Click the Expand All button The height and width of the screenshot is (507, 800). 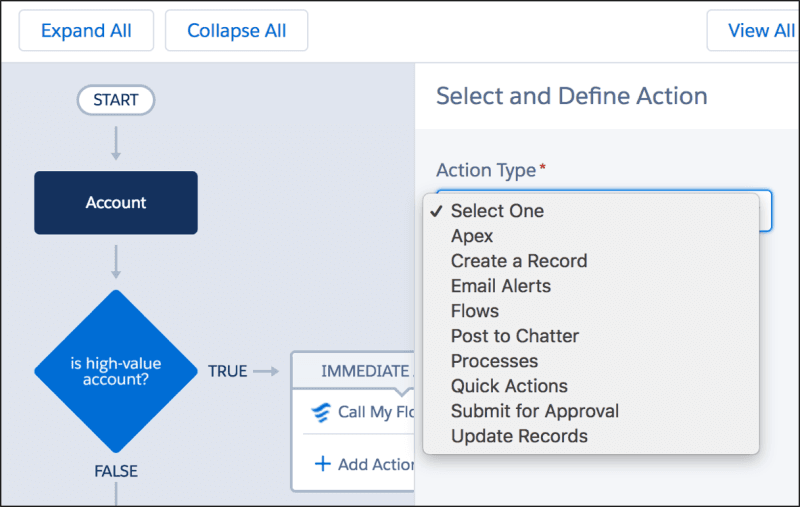[x=86, y=31]
